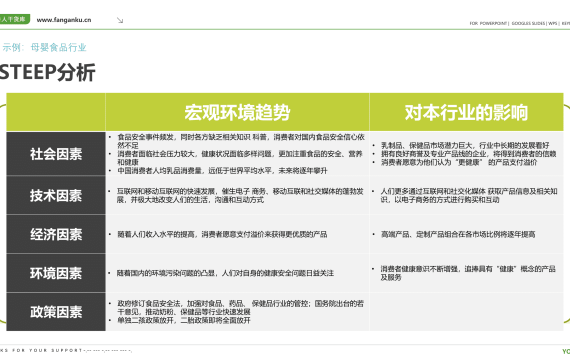Click the GOOGLES SLIDES text in header

529,23
